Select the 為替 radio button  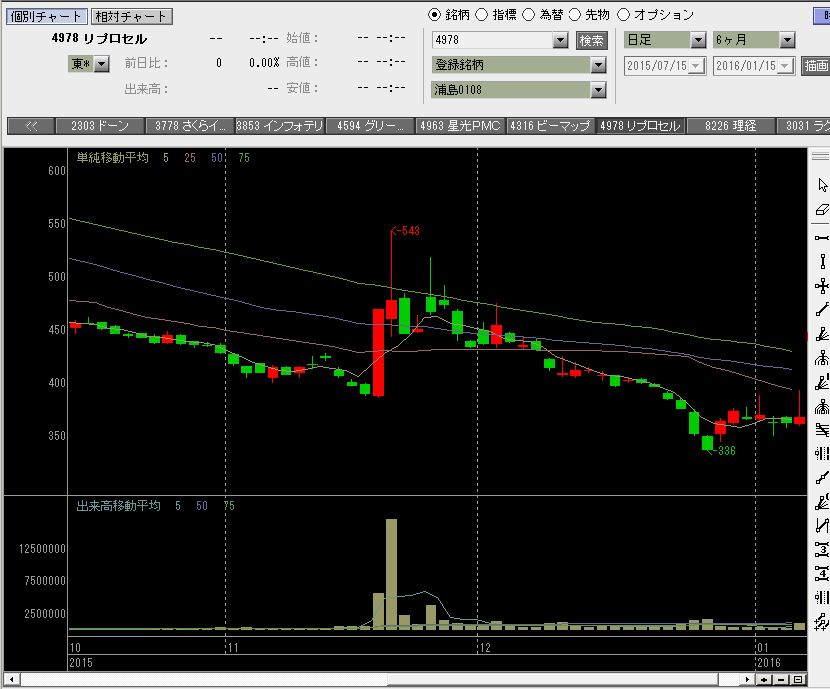(528, 15)
